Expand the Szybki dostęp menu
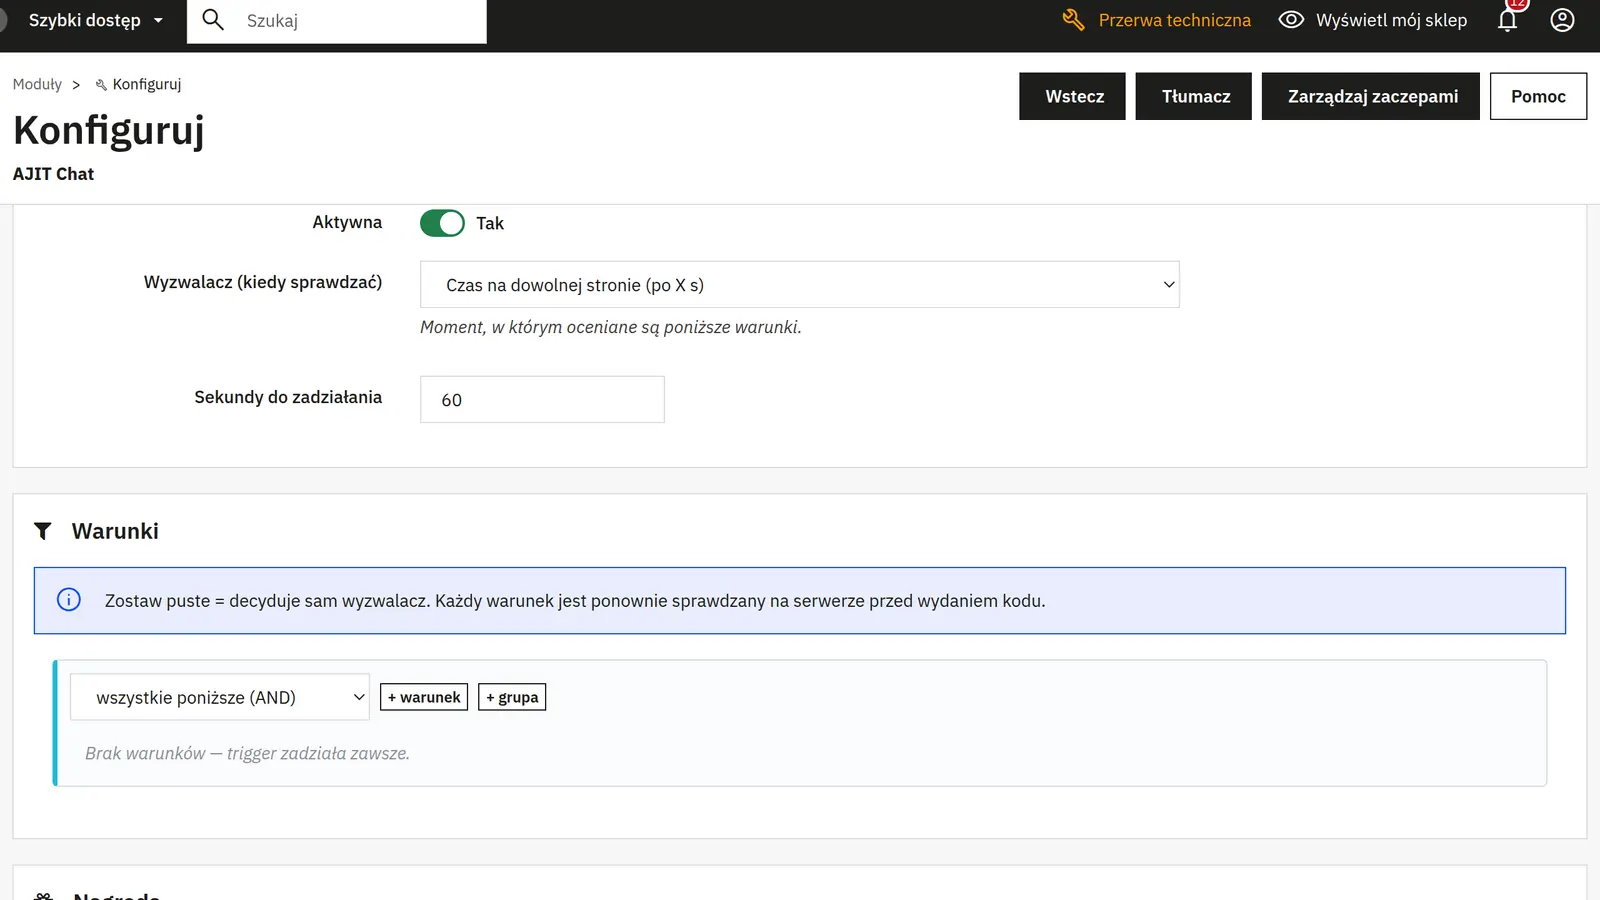Image resolution: width=1600 pixels, height=900 pixels. [x=95, y=20]
